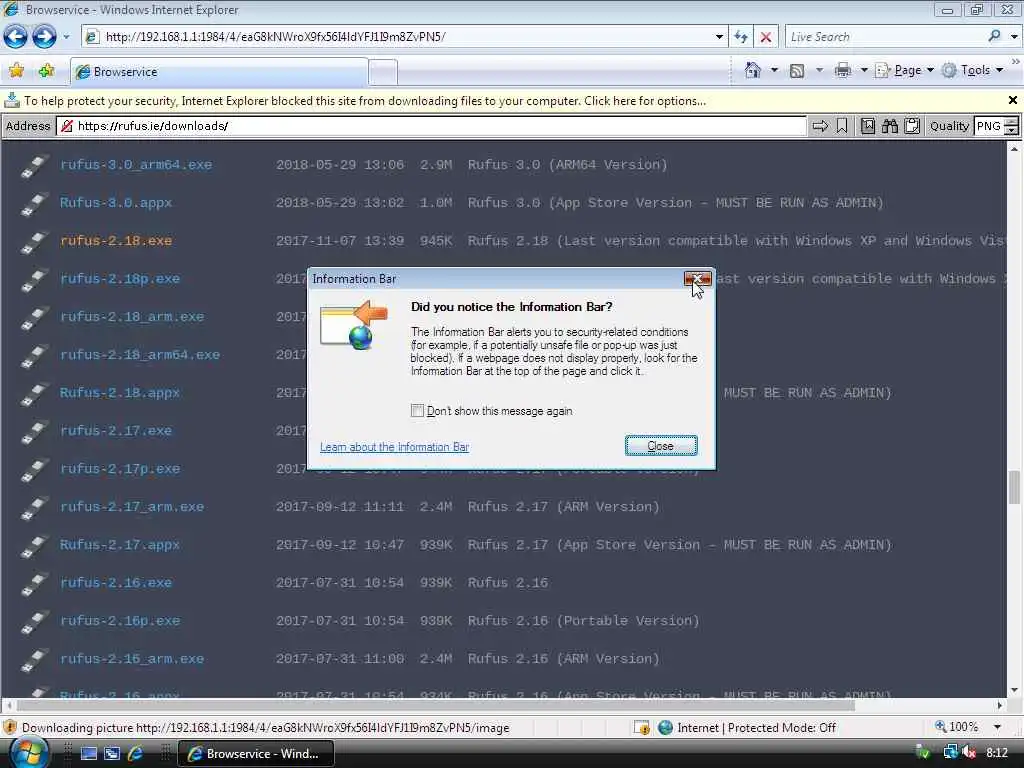The height and width of the screenshot is (768, 1024).
Task: Check Don't show this message again
Action: pos(417,411)
